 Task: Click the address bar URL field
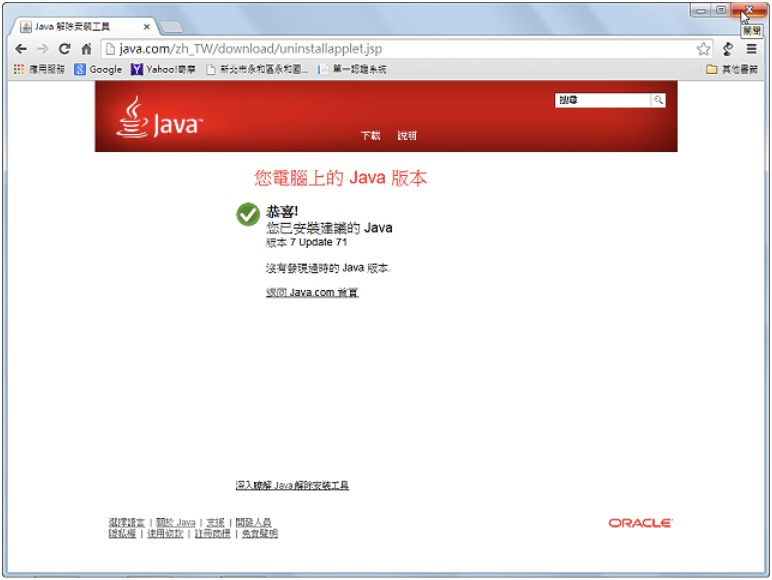[x=399, y=49]
